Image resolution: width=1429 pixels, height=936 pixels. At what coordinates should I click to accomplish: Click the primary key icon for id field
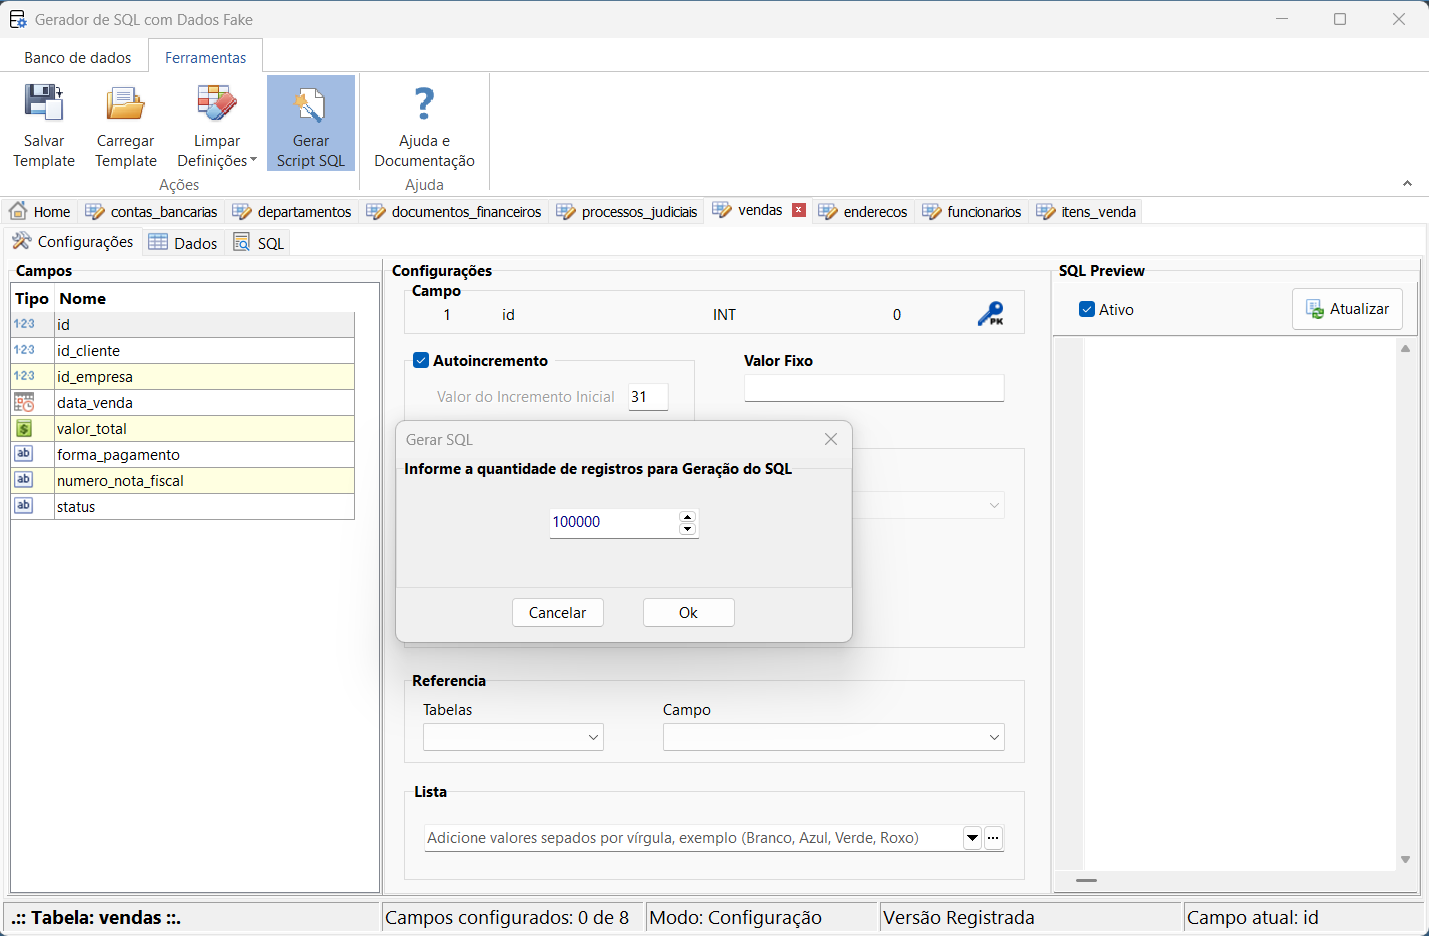[x=990, y=314]
